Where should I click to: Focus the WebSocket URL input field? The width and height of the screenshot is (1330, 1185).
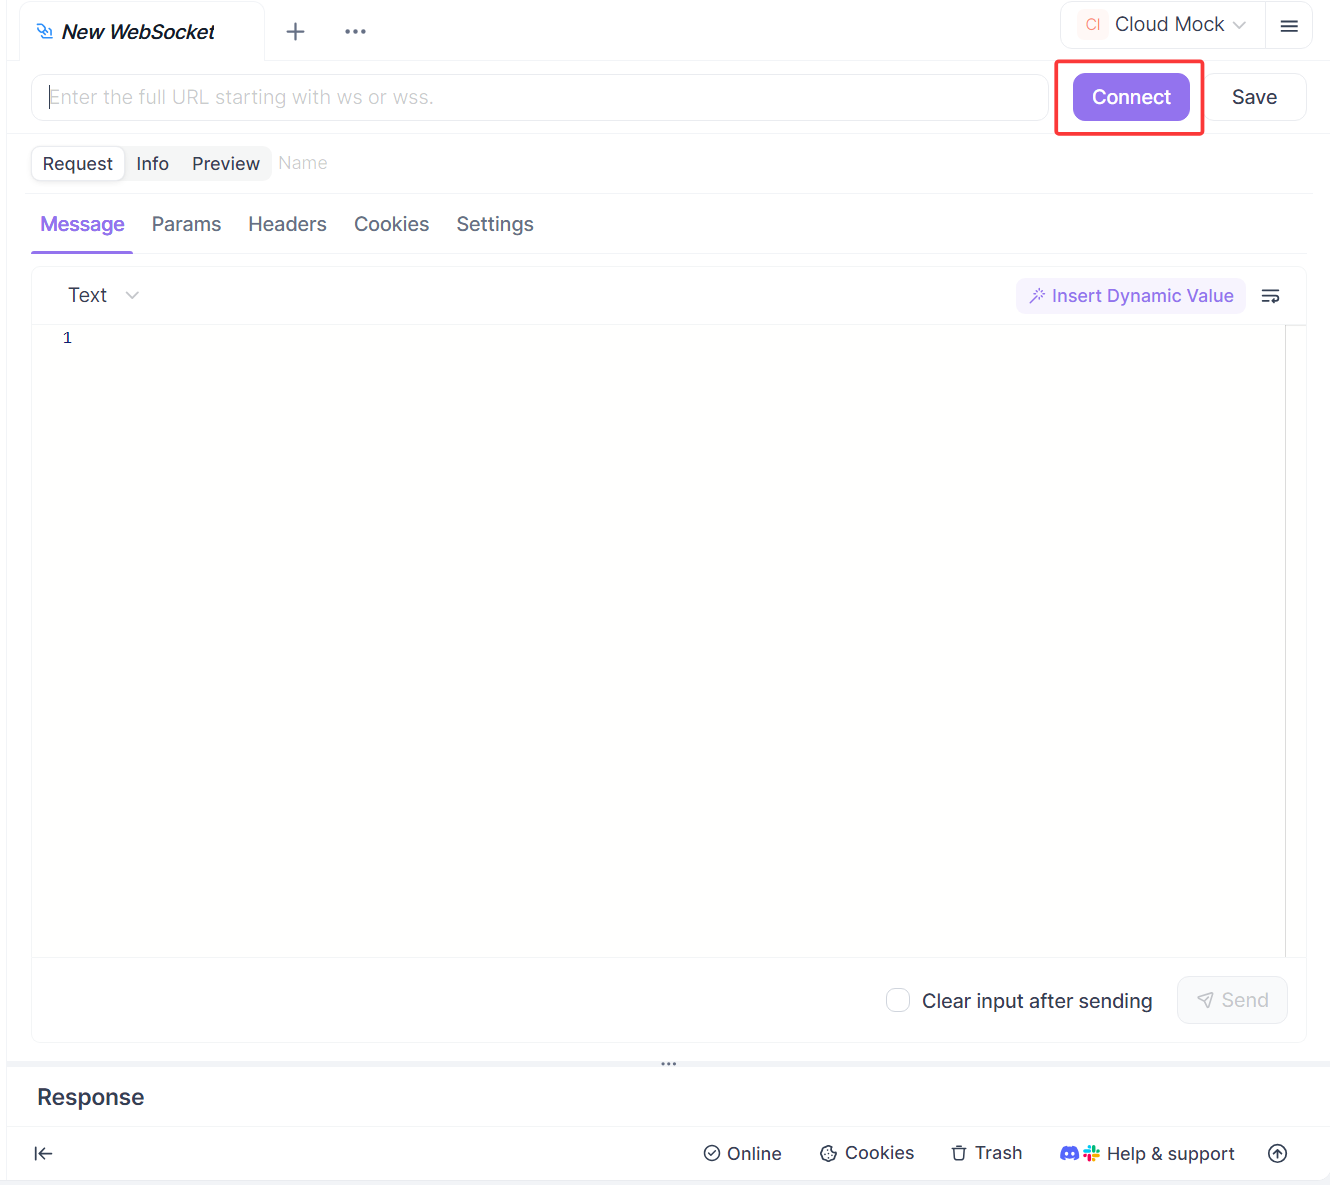point(540,97)
